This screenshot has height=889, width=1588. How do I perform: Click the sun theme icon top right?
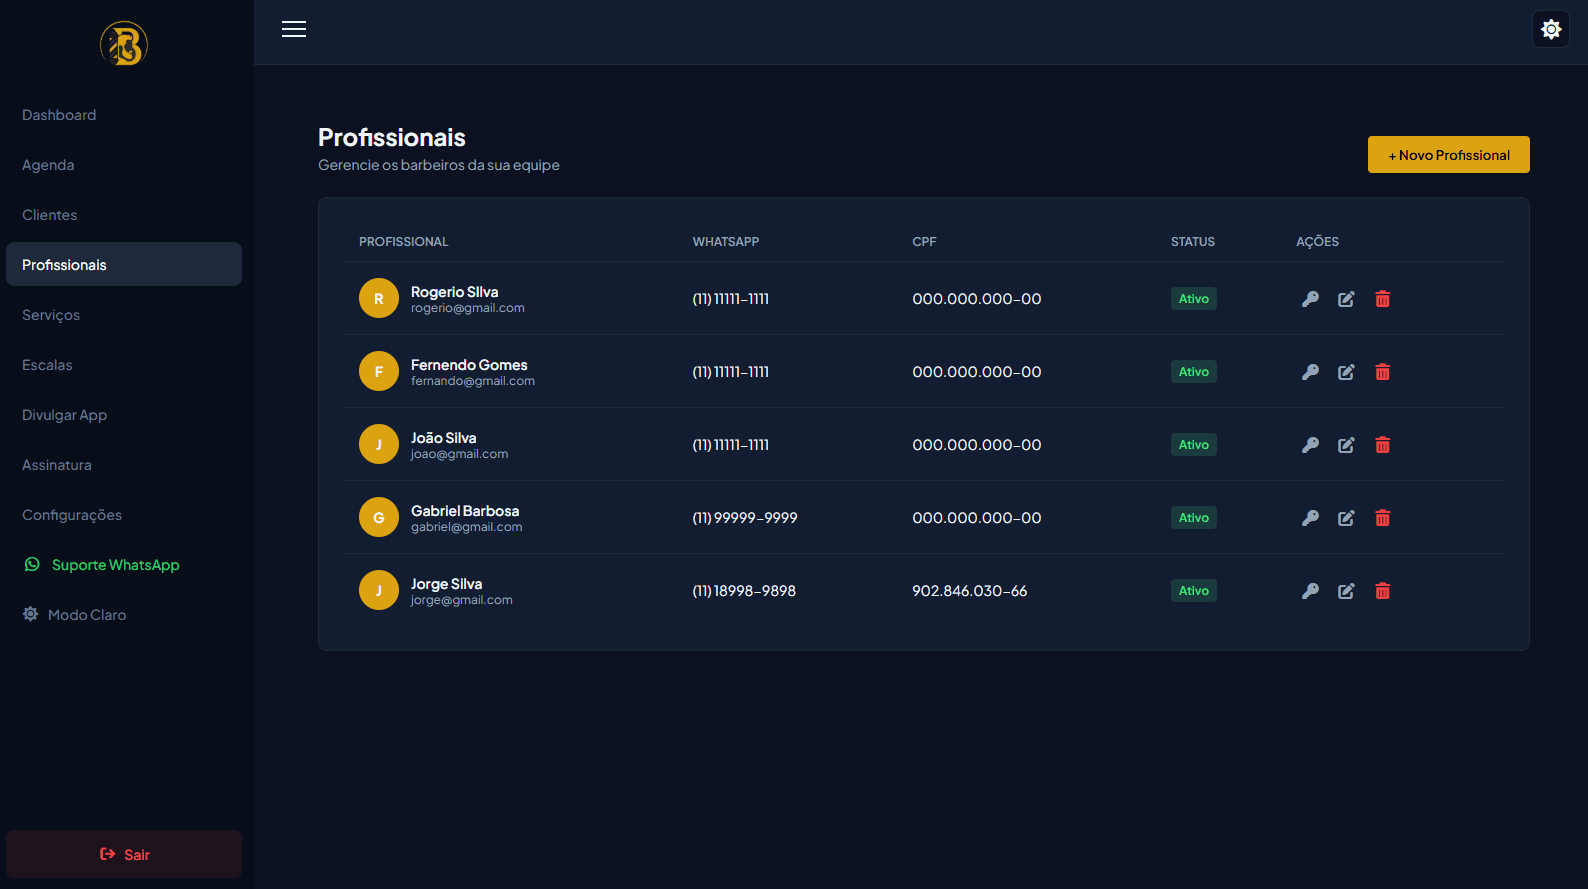[x=1551, y=29]
